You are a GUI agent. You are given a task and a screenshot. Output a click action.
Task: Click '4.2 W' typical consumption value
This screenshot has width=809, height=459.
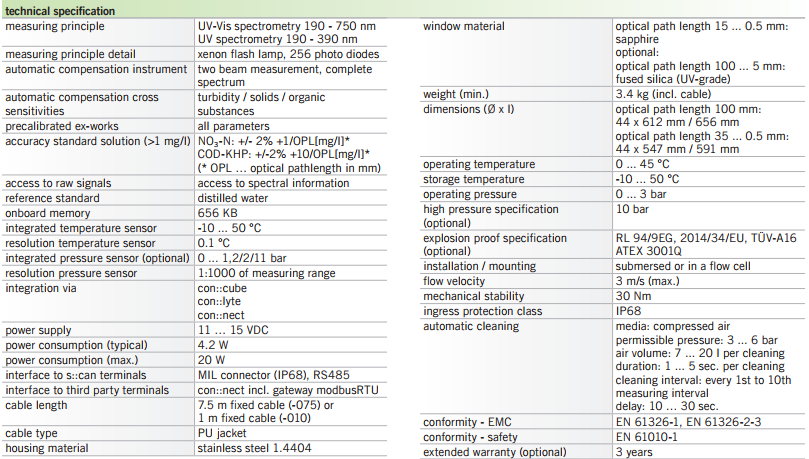tap(213, 345)
